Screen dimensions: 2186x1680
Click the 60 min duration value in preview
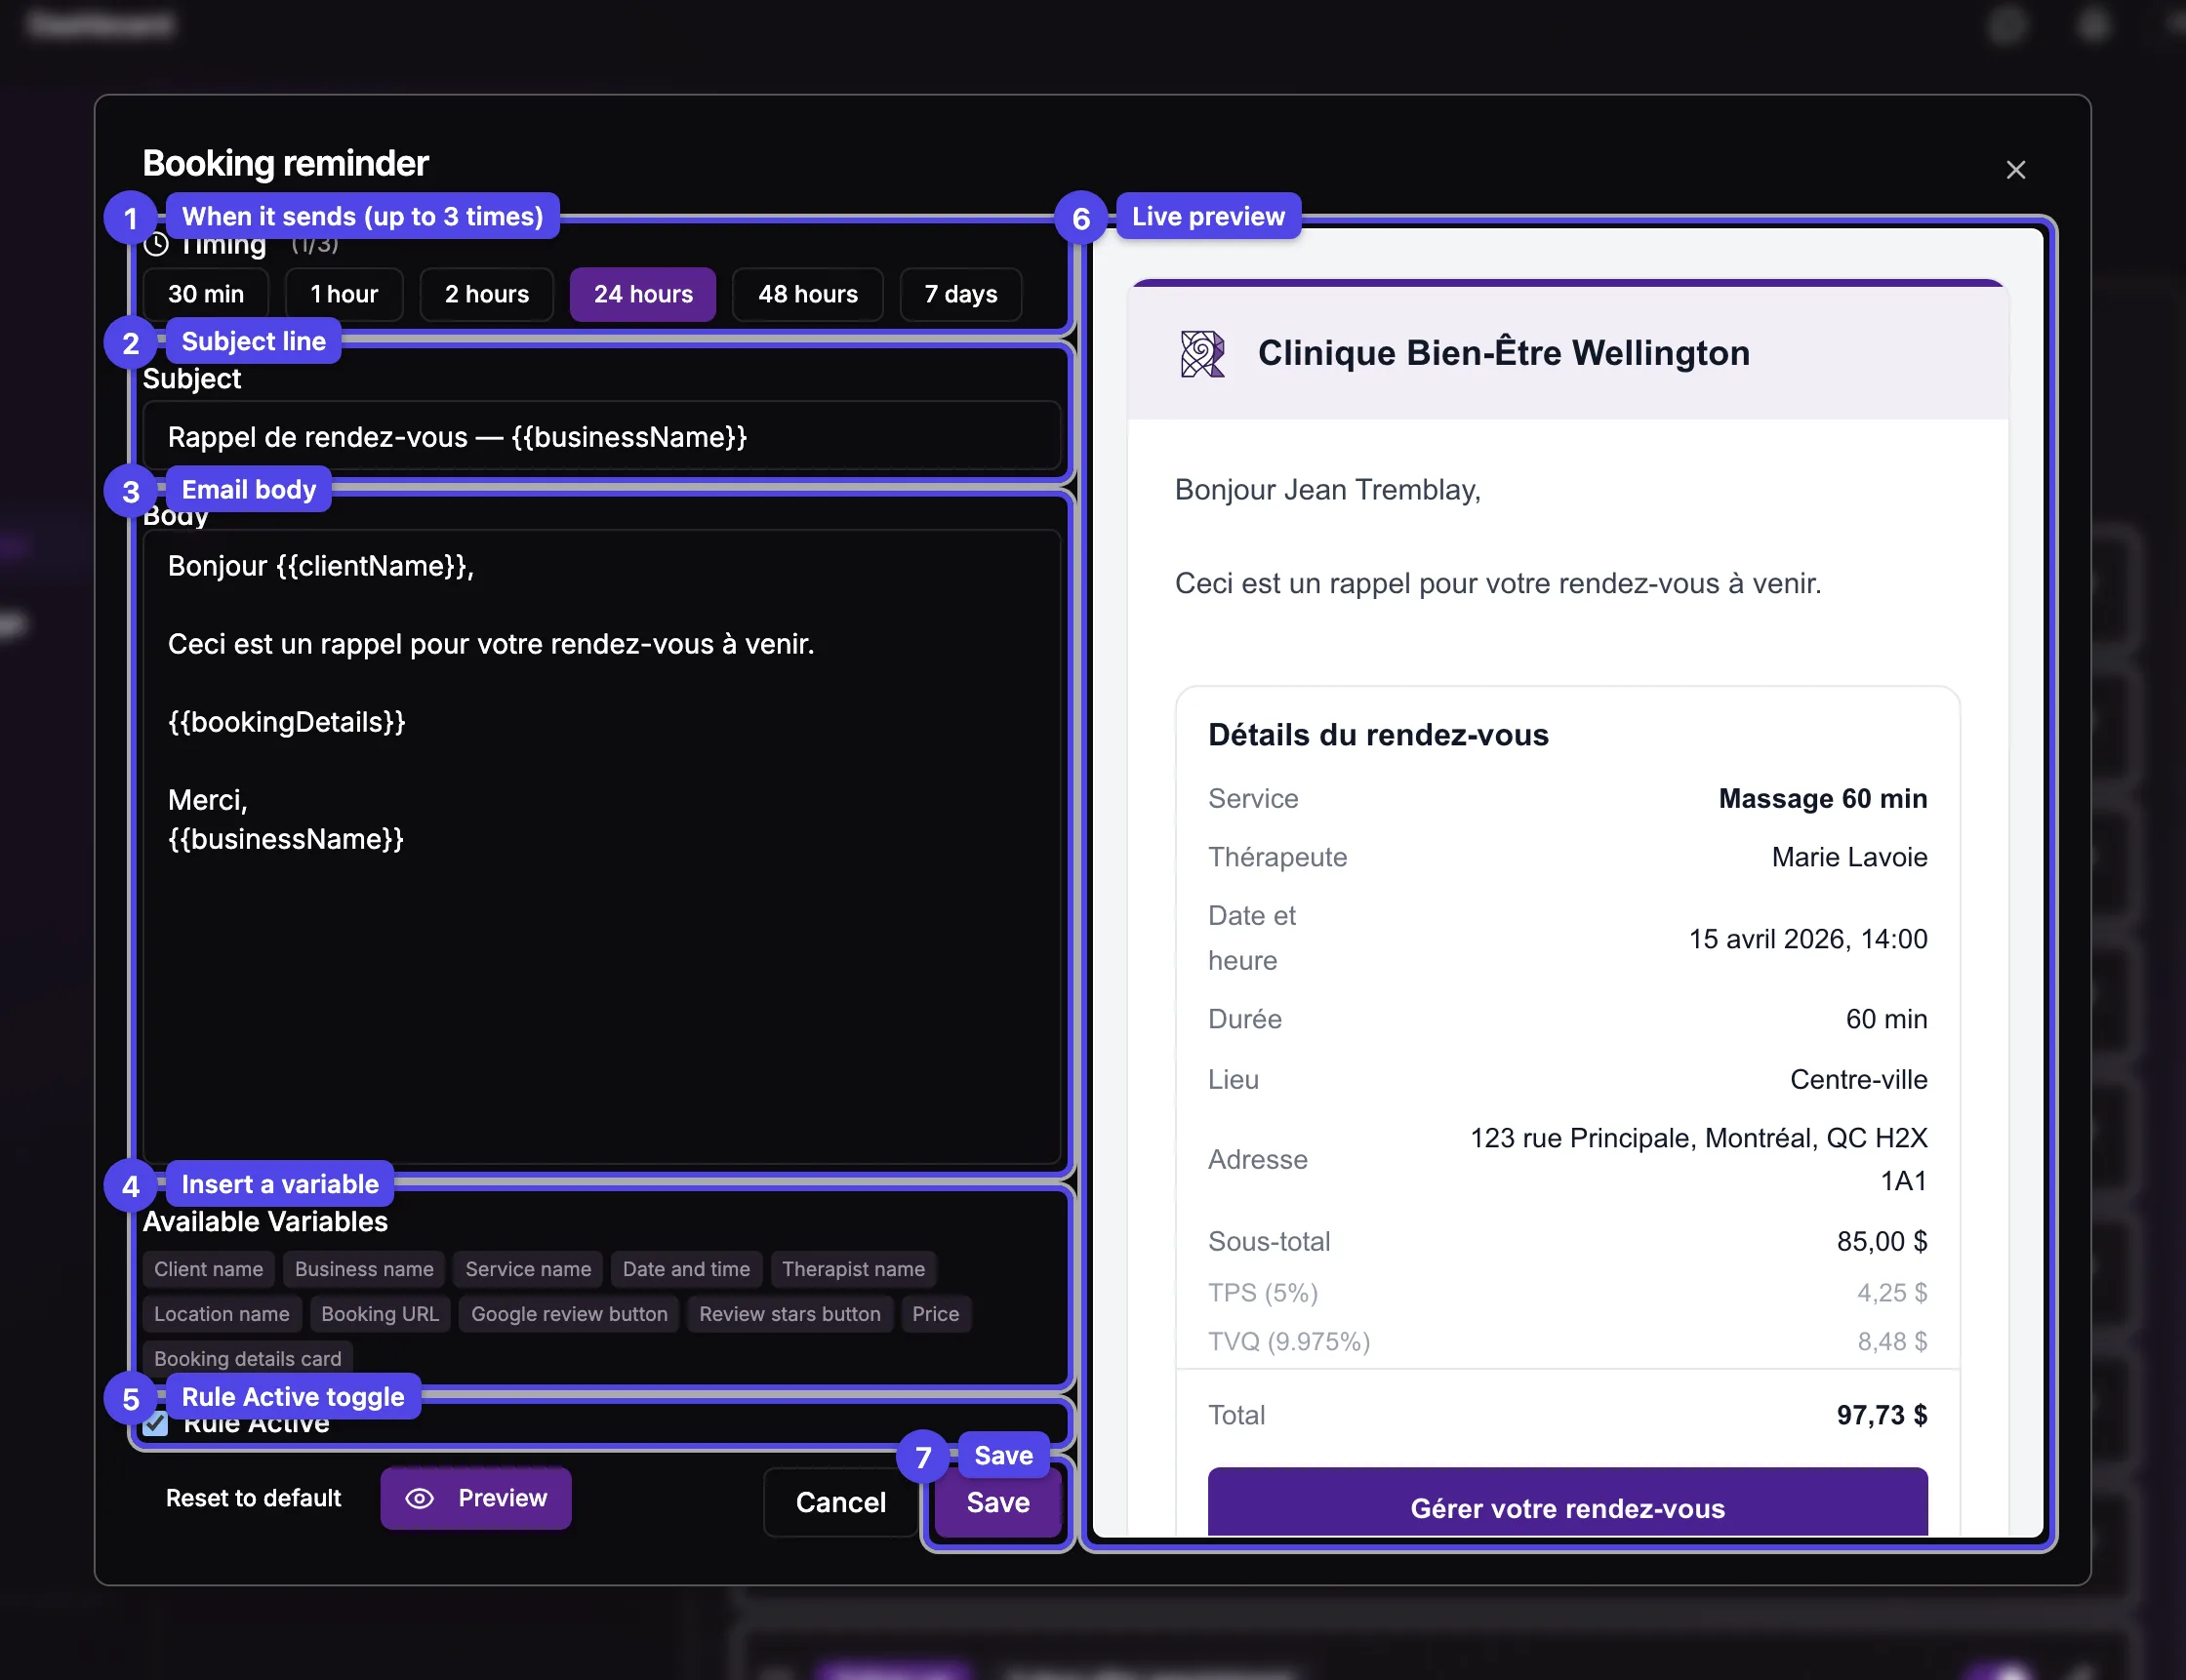pyautogui.click(x=1886, y=1019)
